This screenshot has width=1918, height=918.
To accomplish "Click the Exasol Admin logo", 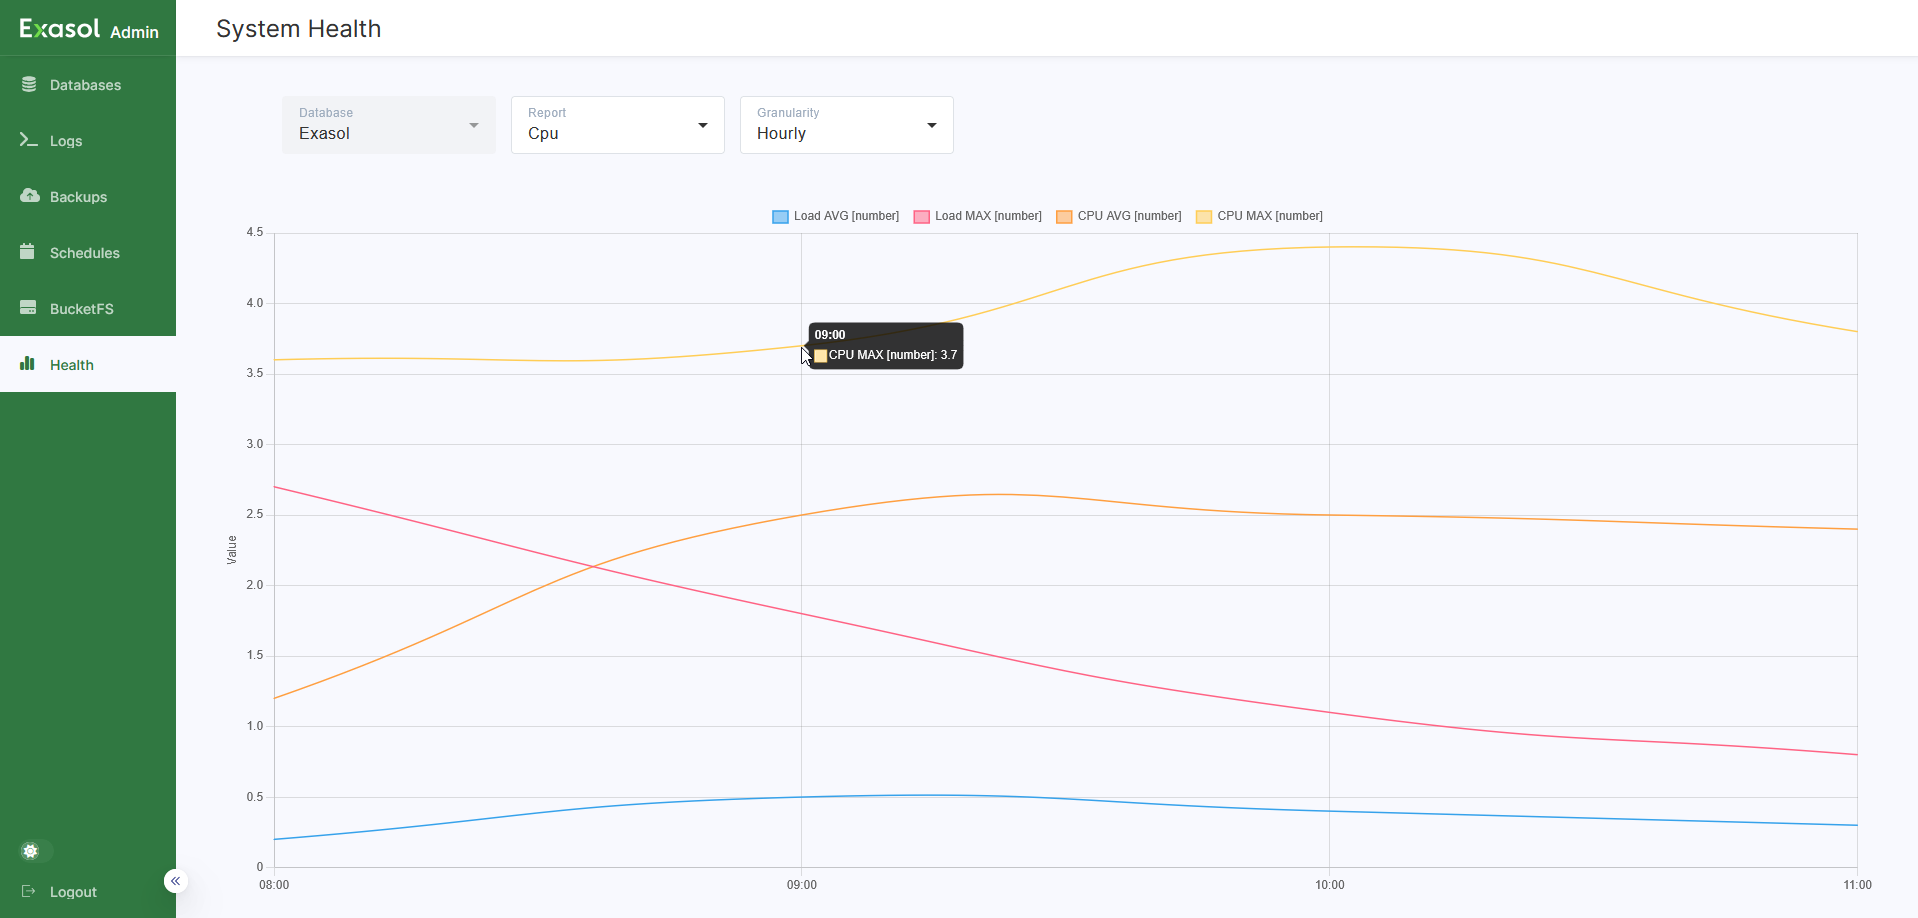I will (x=88, y=29).
